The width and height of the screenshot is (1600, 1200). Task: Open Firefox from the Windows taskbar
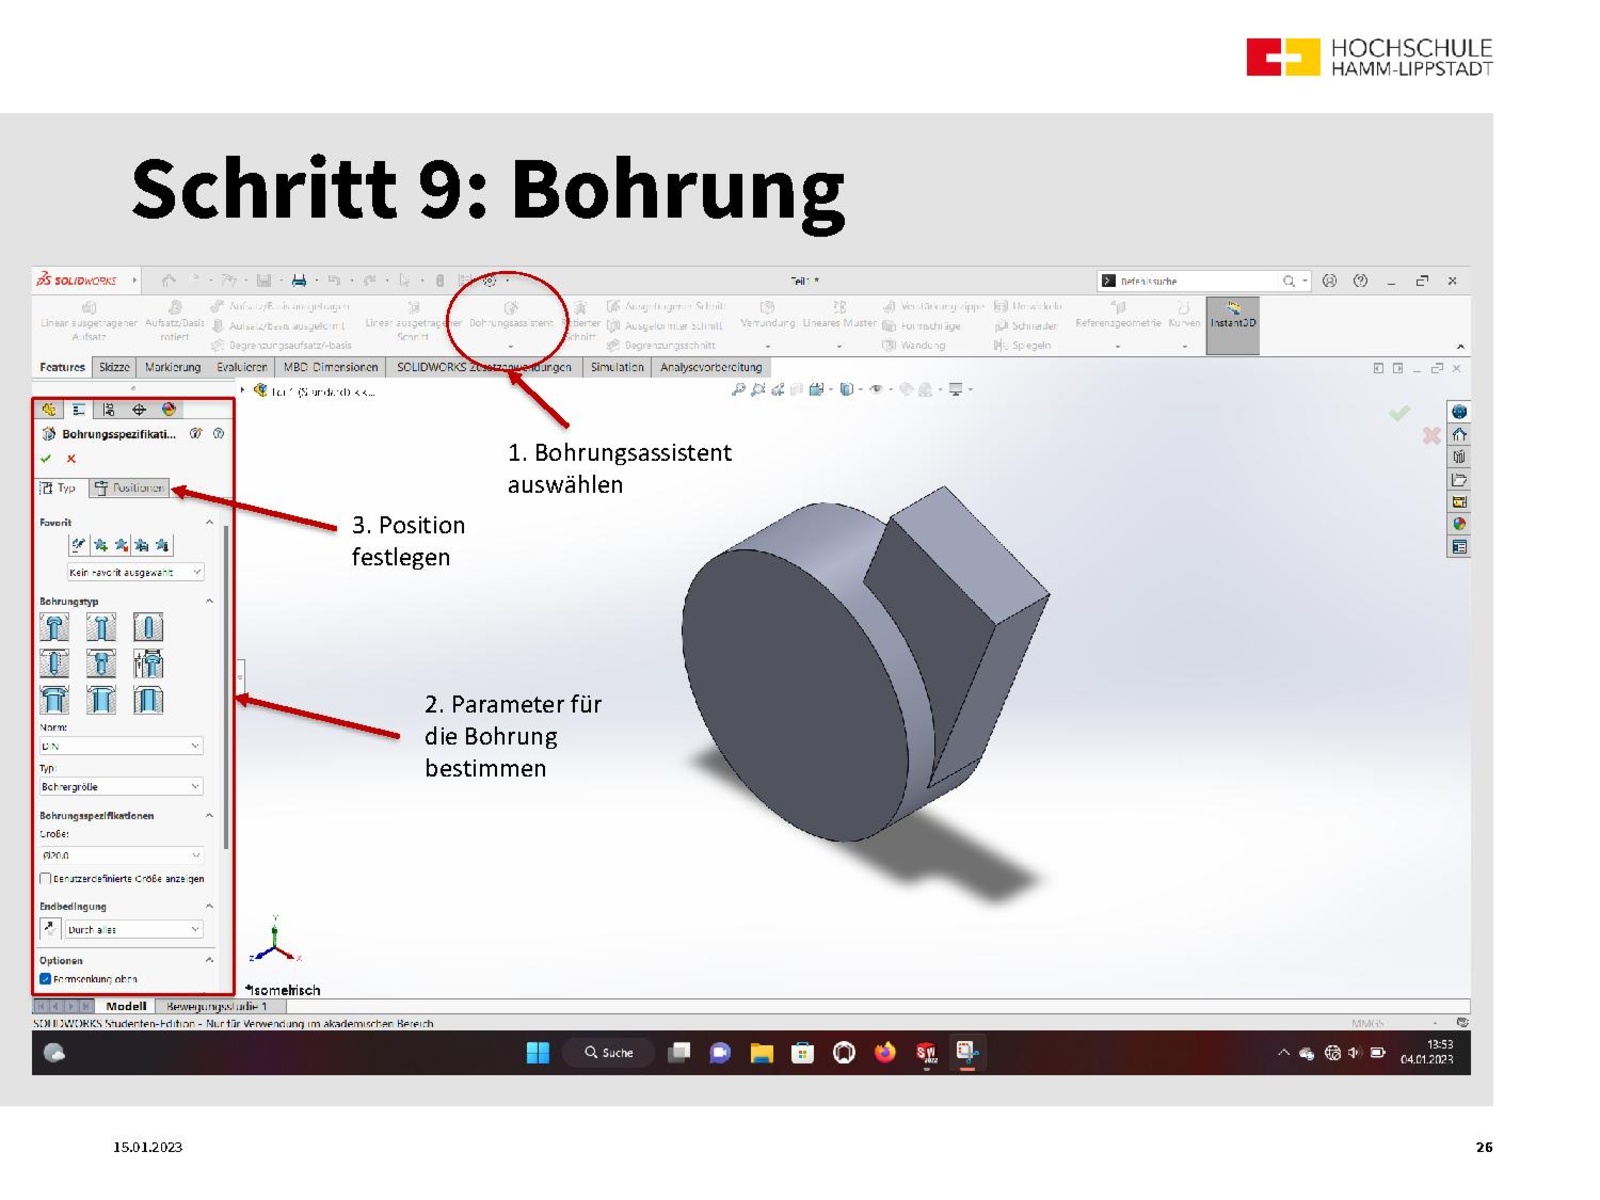tap(885, 1052)
